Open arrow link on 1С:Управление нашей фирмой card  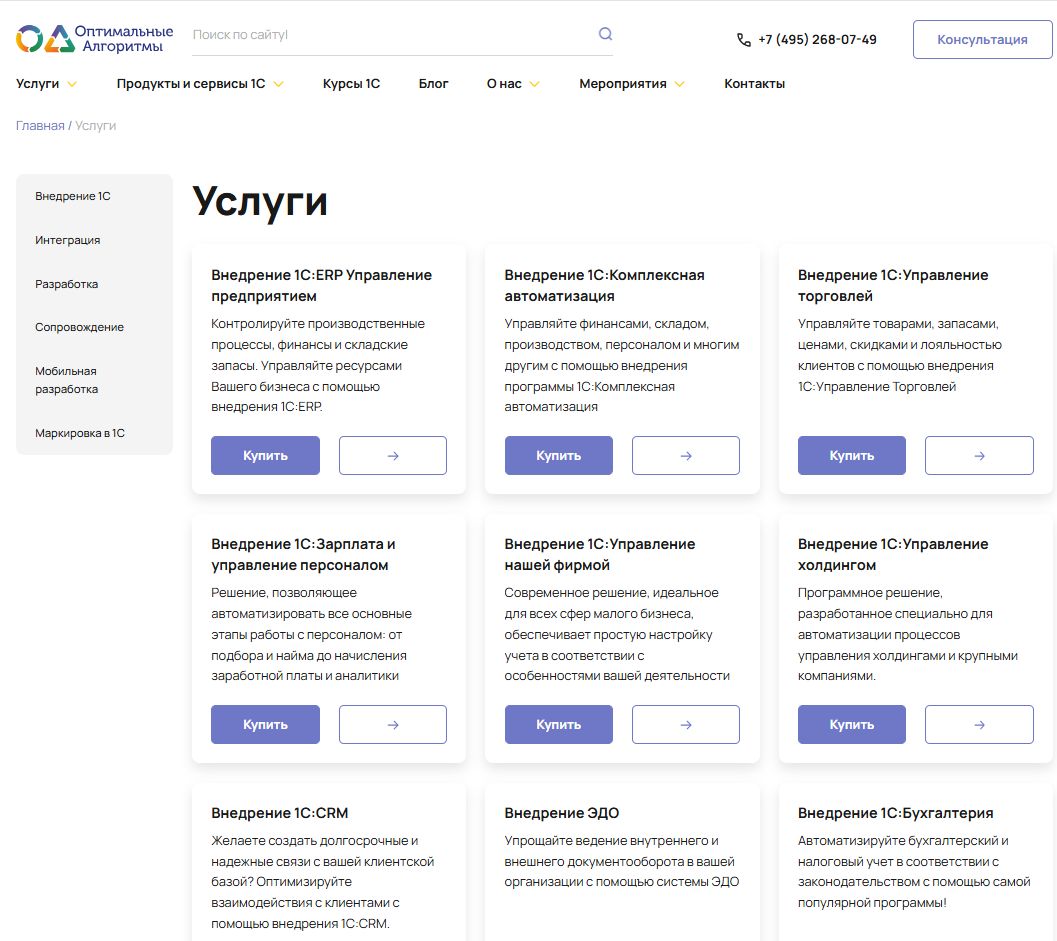click(685, 724)
